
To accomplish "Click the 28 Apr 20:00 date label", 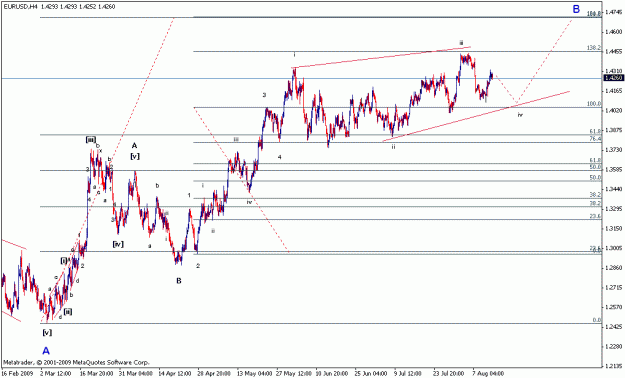I will [214, 374].
